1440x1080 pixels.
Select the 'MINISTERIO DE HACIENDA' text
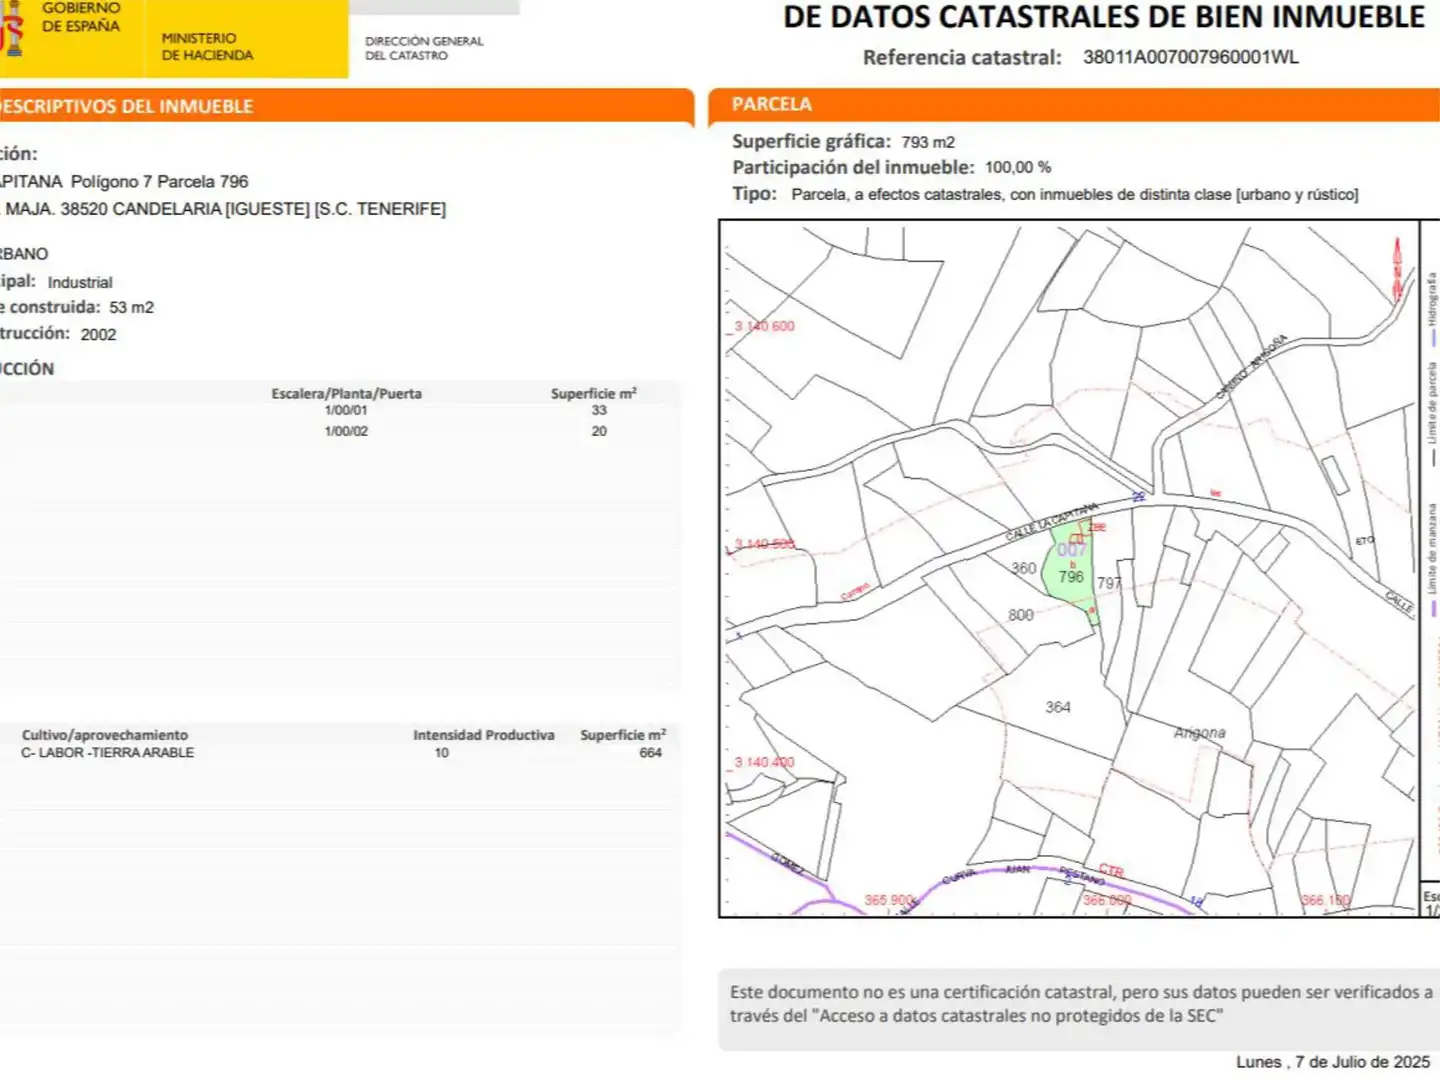[x=207, y=46]
